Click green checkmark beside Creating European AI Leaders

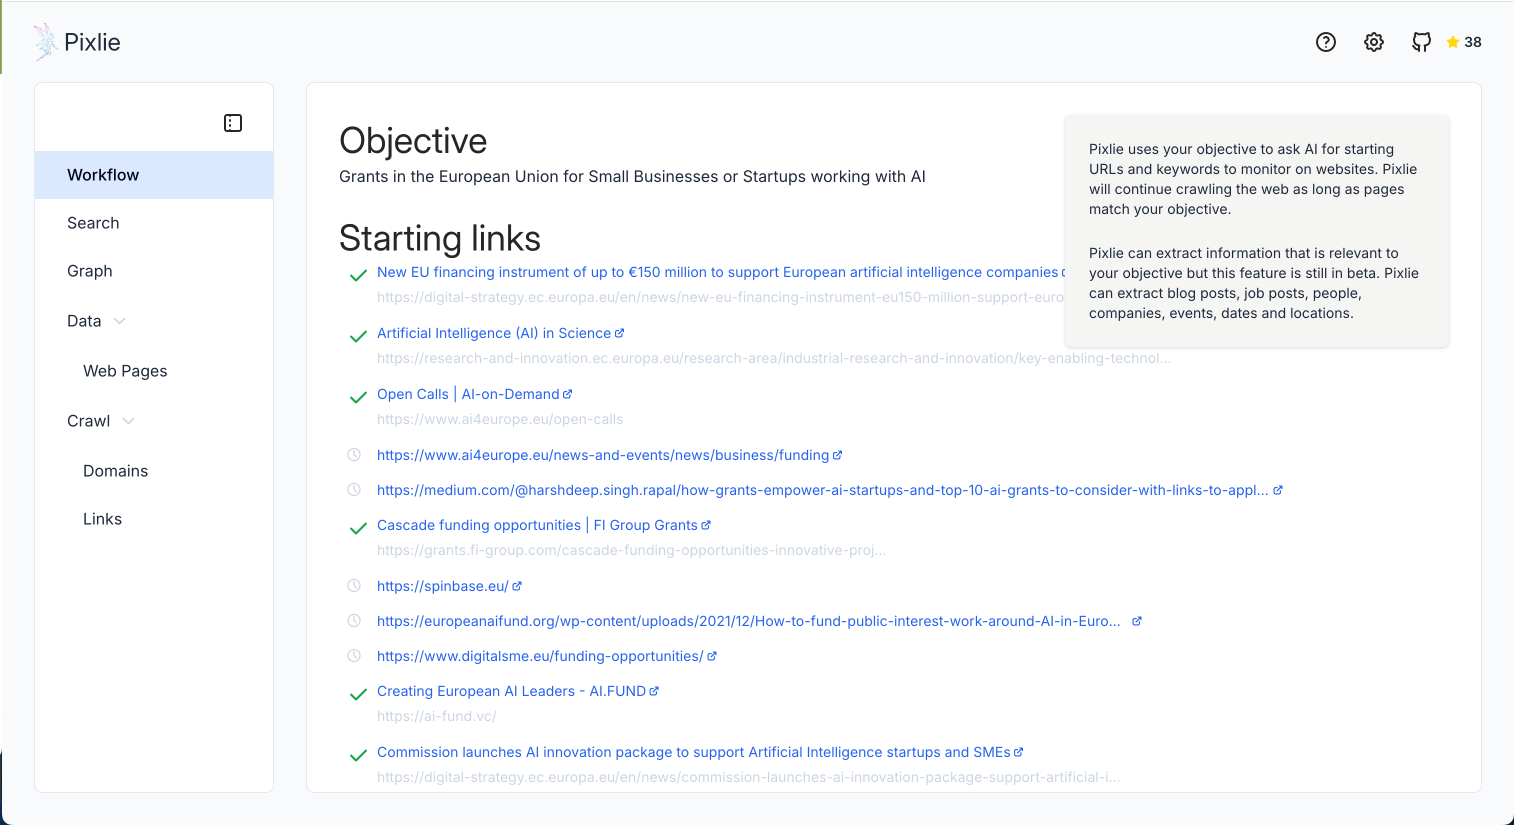click(358, 694)
